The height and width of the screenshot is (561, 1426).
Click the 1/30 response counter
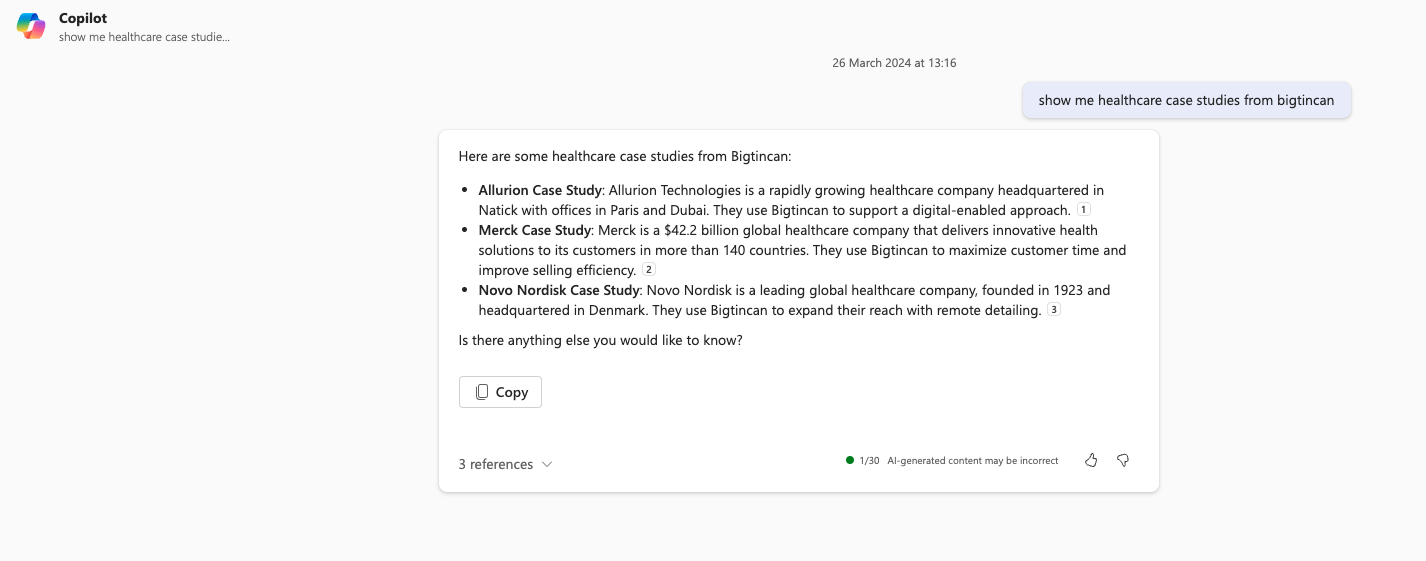[x=870, y=461]
